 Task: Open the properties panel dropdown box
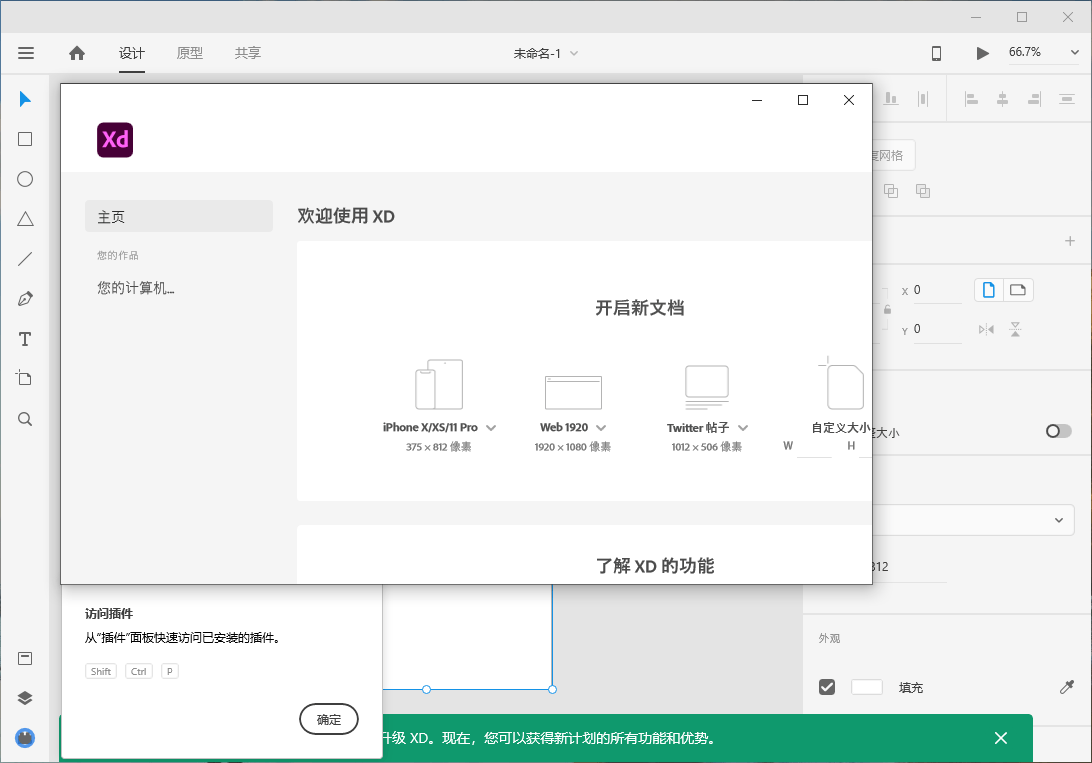tap(972, 520)
